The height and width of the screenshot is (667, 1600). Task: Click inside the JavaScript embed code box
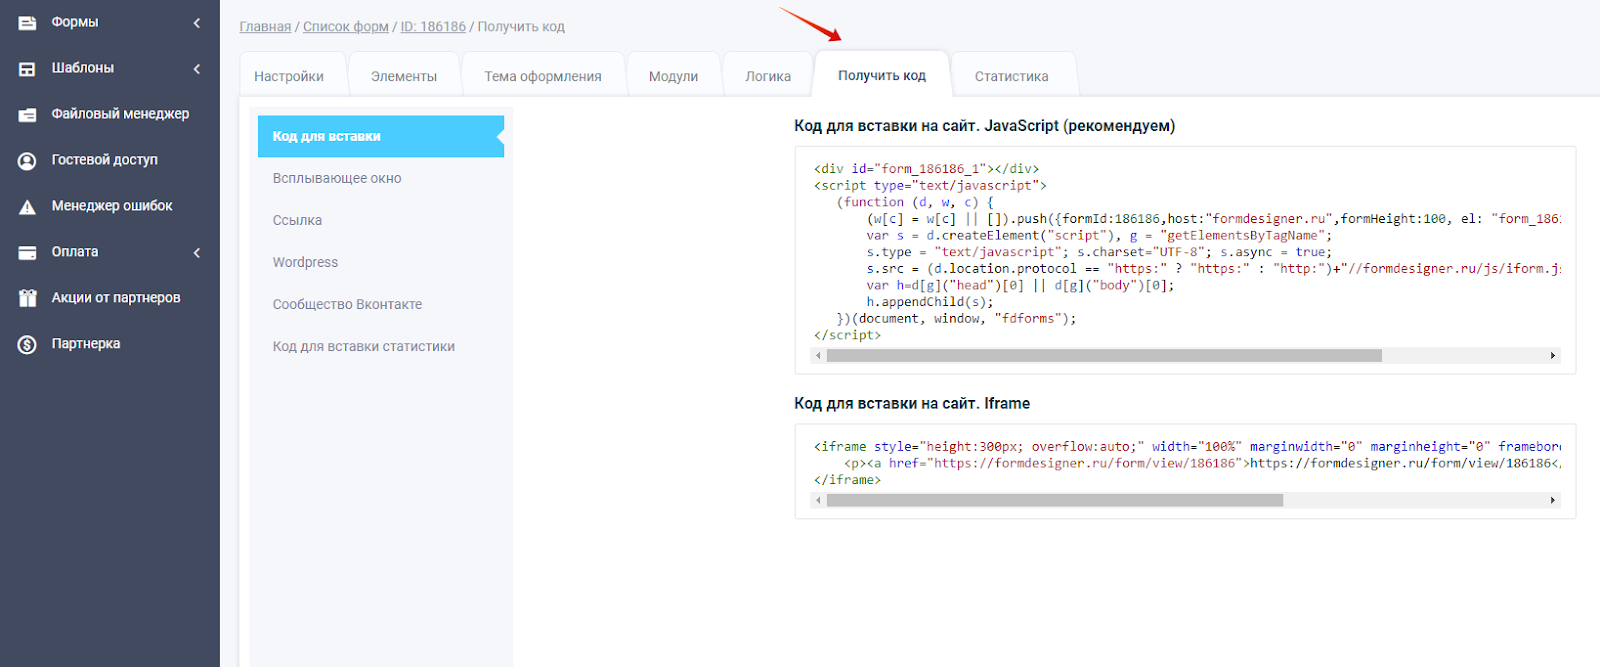click(1185, 260)
